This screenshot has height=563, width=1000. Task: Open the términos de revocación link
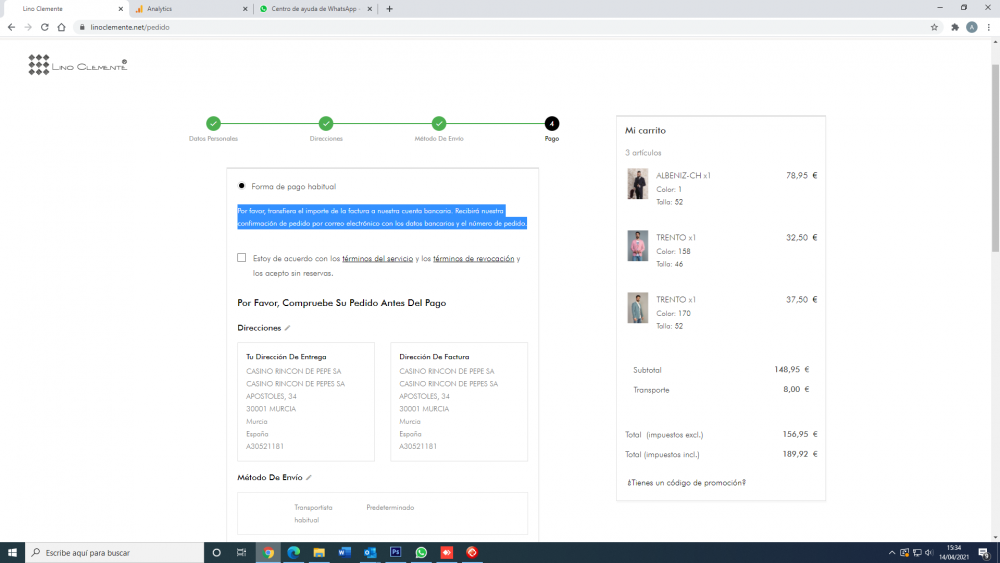[x=473, y=258]
